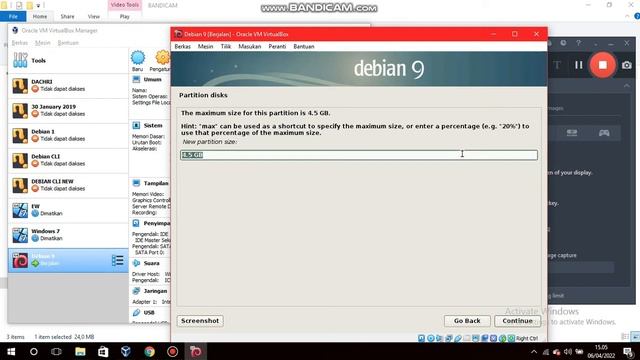Open Bantuan menu in Debian 9 VM window
Screen dimensions: 640x360
(x=304, y=47)
